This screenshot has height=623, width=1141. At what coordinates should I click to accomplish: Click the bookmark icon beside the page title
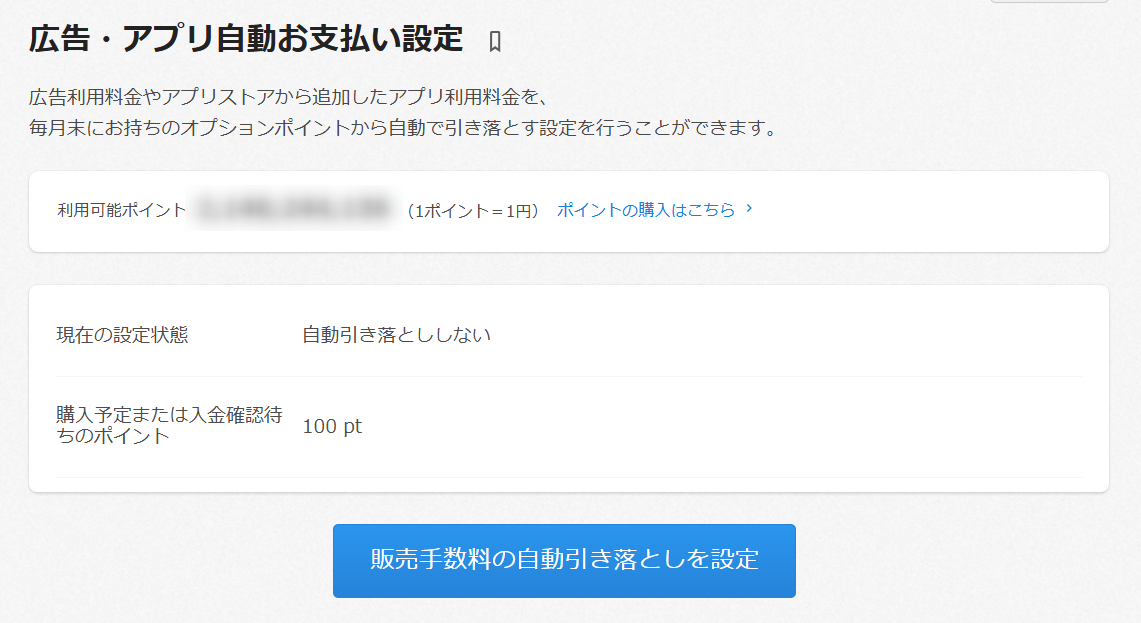(494, 42)
